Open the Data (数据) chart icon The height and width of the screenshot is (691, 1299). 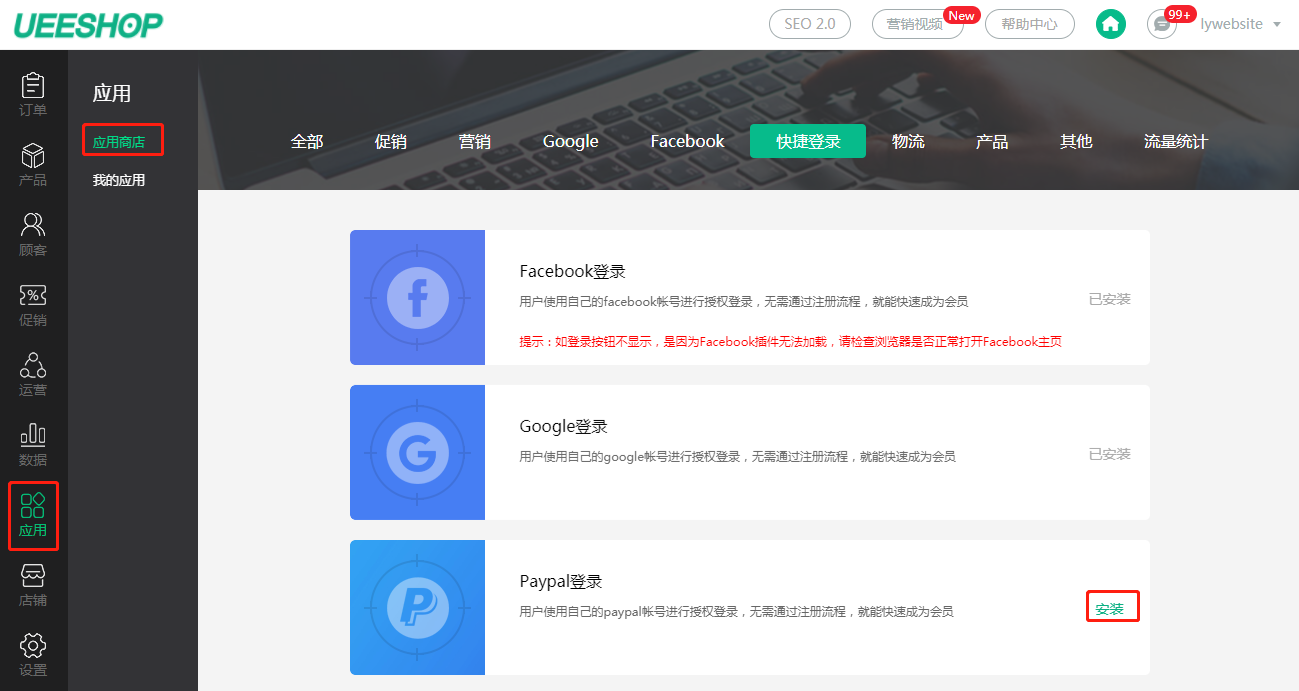coord(33,444)
